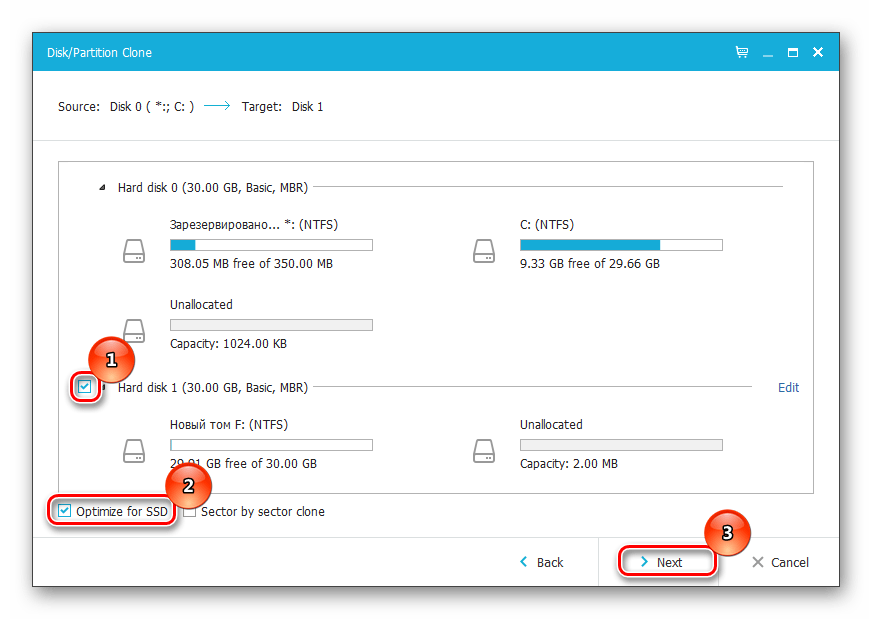This screenshot has width=872, height=619.
Task: Click the Hard disk 1 Unallocated drive icon
Action: (484, 450)
